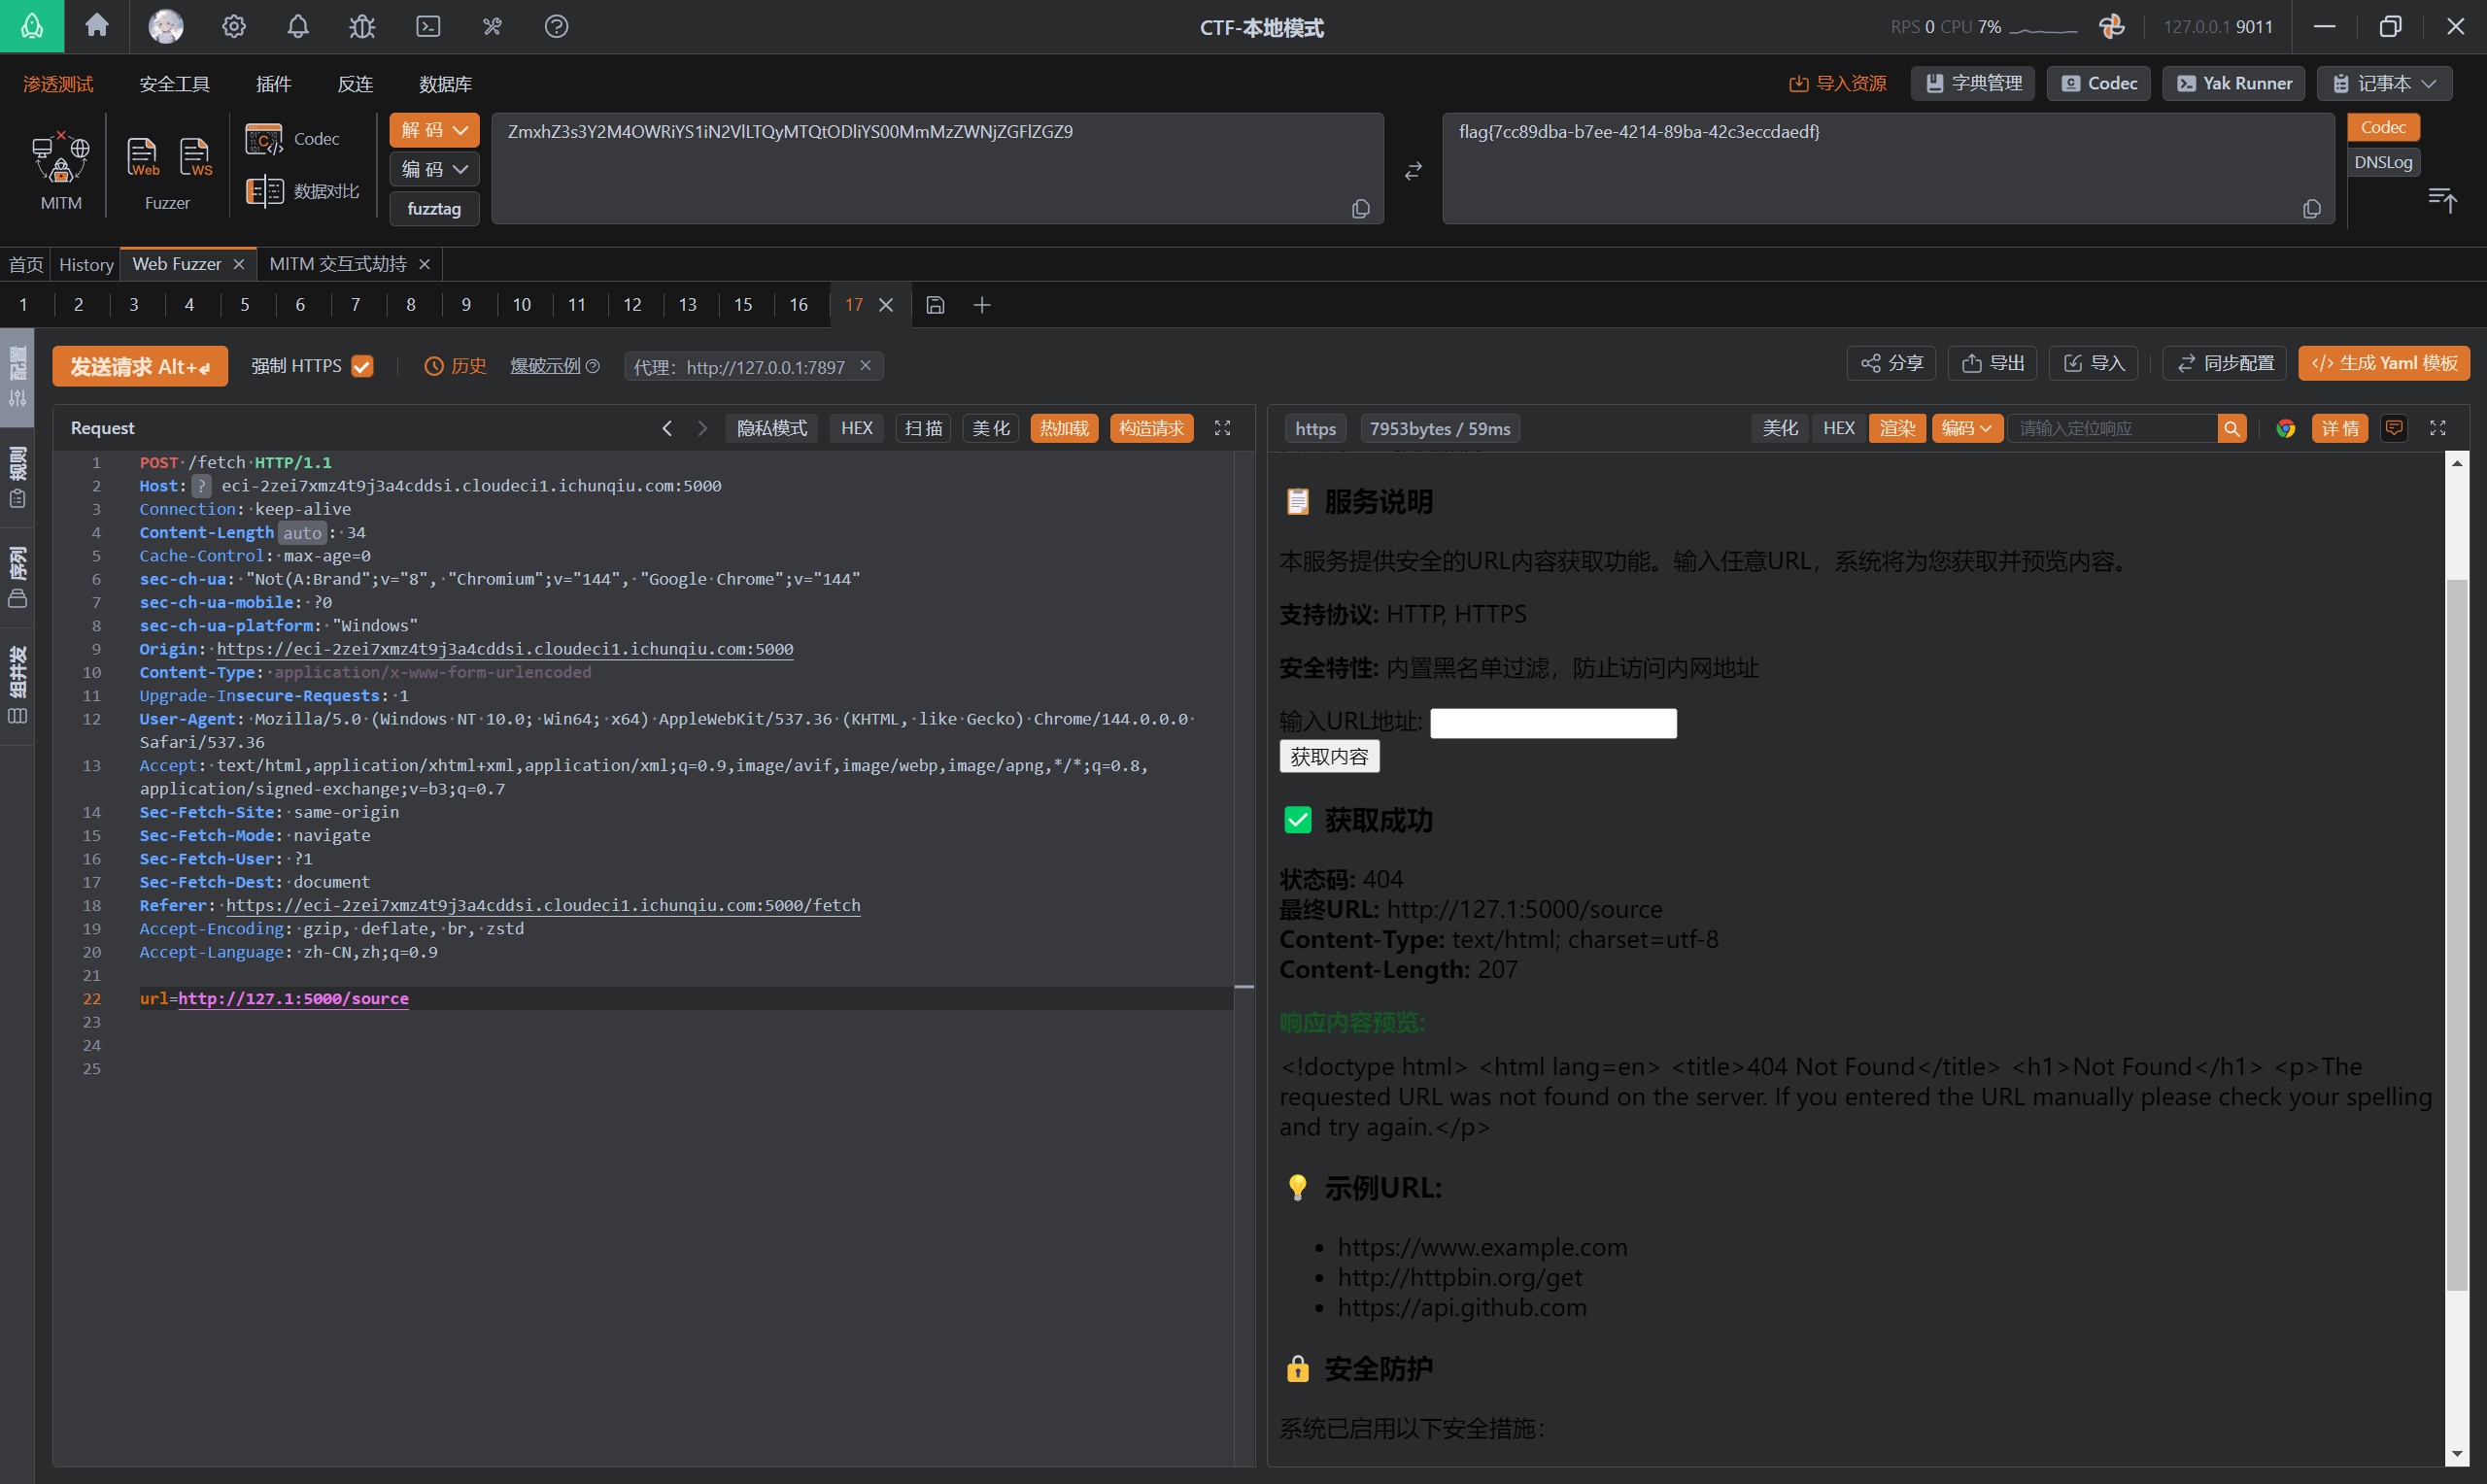Click 获取内容 in rendered response
2487x1484 pixels.
tap(1329, 756)
